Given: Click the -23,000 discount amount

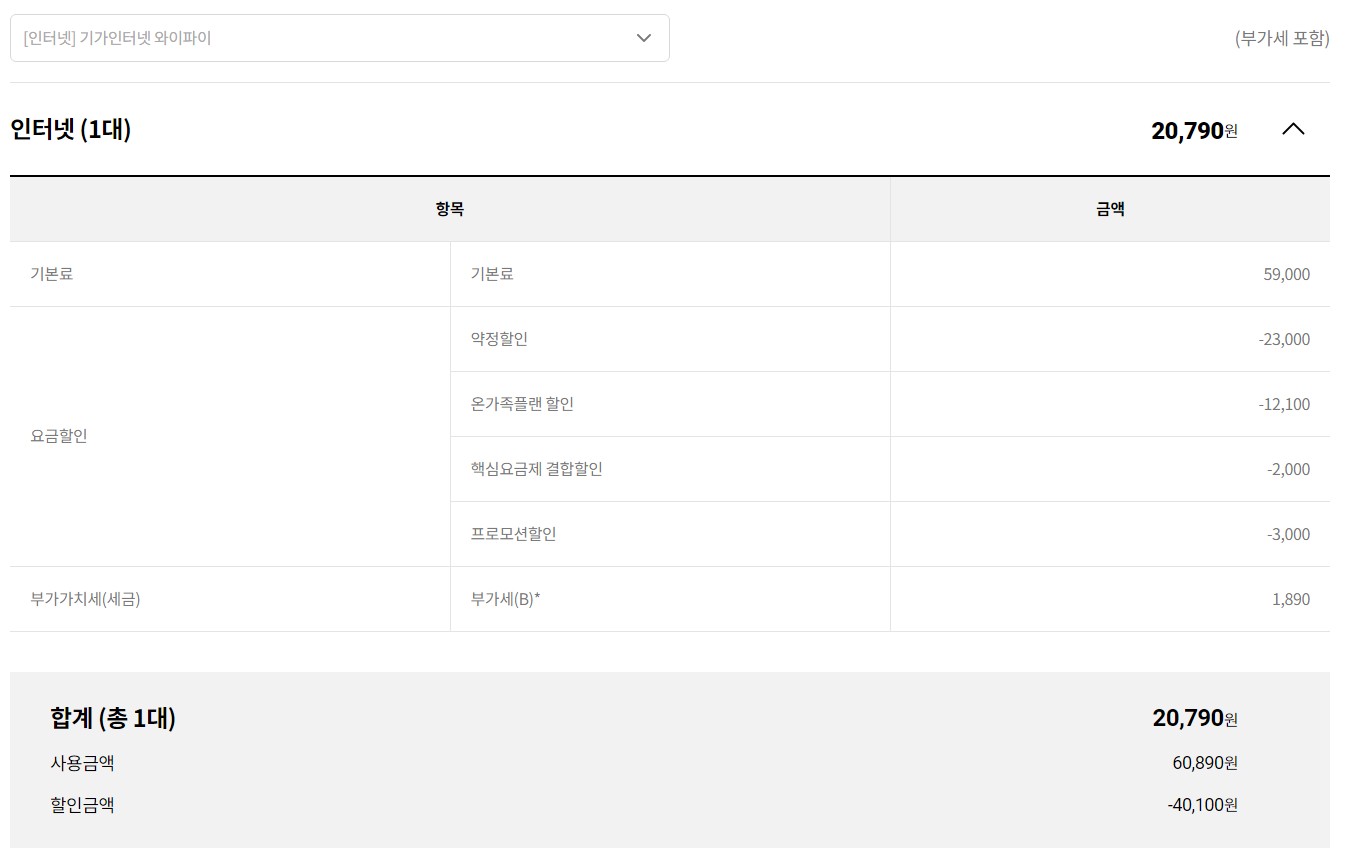Looking at the screenshot, I should click(1284, 339).
